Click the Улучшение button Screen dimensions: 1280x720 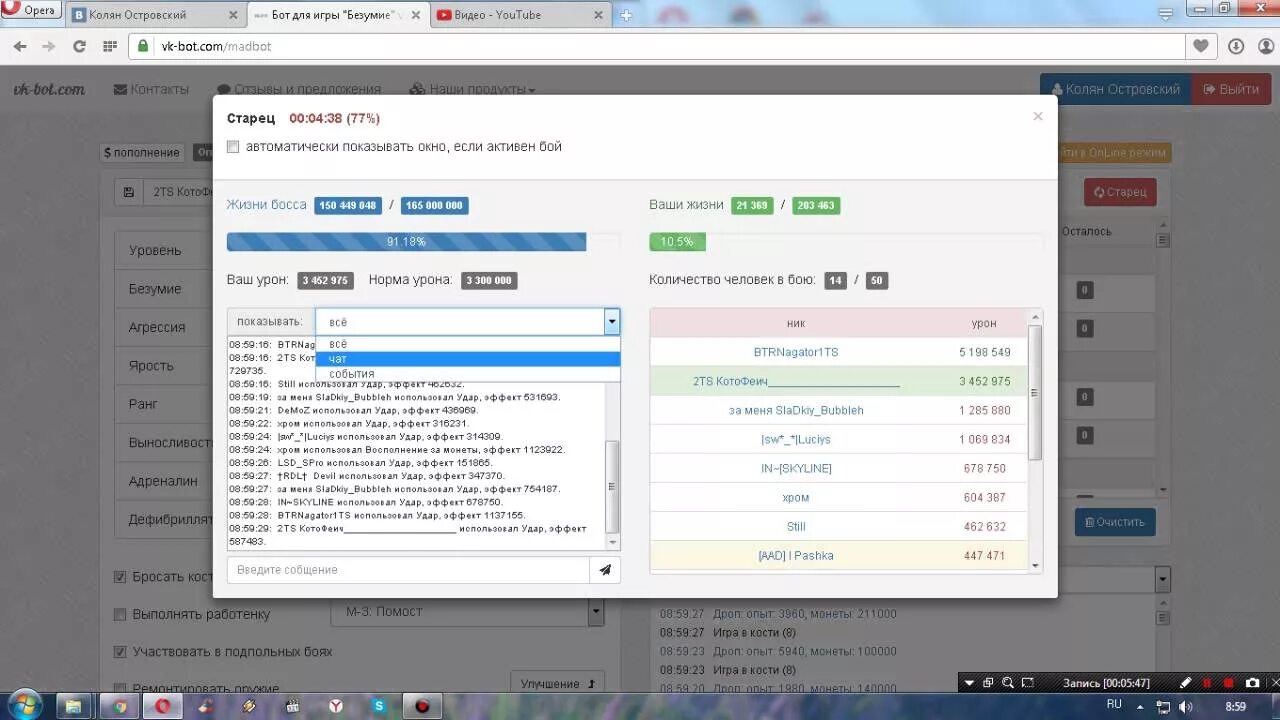[557, 684]
